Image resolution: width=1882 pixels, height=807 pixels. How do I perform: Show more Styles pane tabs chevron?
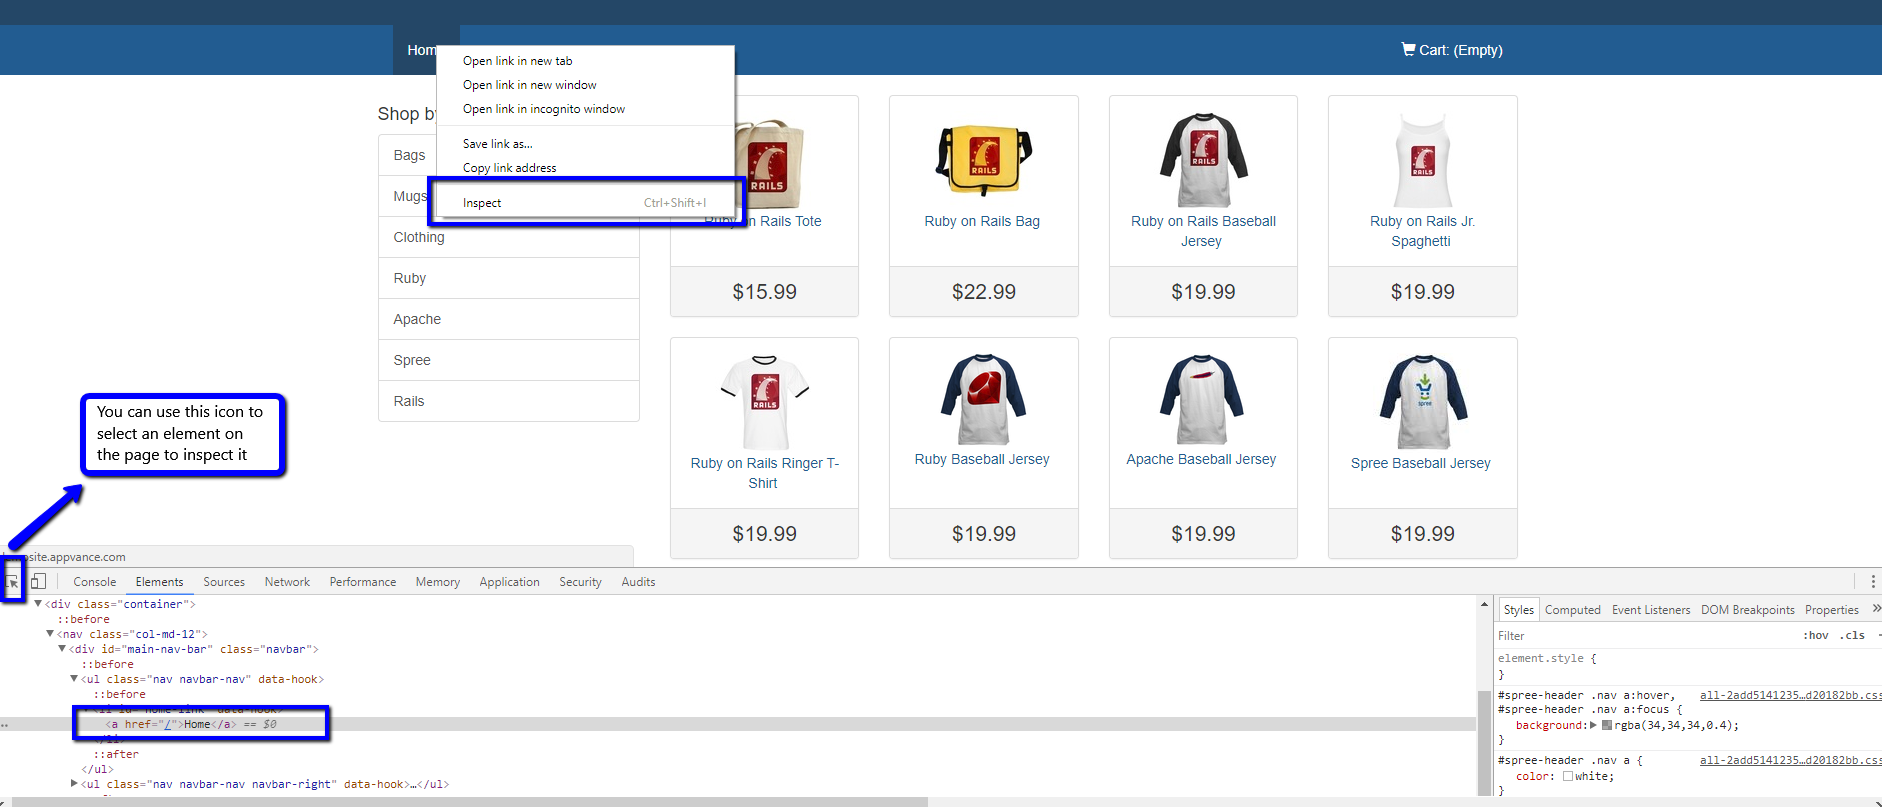pos(1877,609)
